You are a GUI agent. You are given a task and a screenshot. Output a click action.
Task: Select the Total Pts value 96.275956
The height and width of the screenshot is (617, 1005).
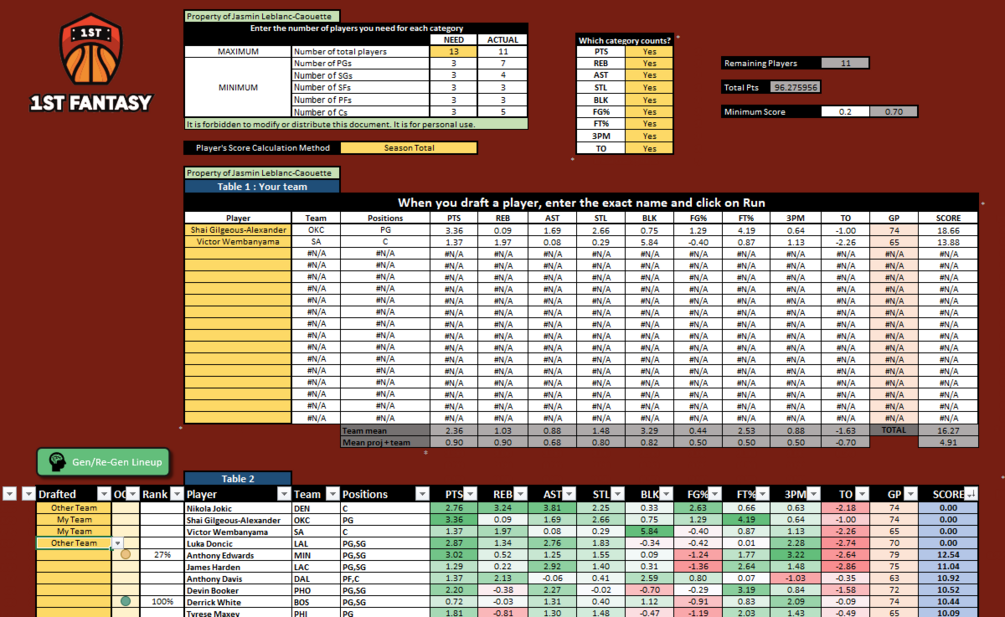[x=795, y=87]
